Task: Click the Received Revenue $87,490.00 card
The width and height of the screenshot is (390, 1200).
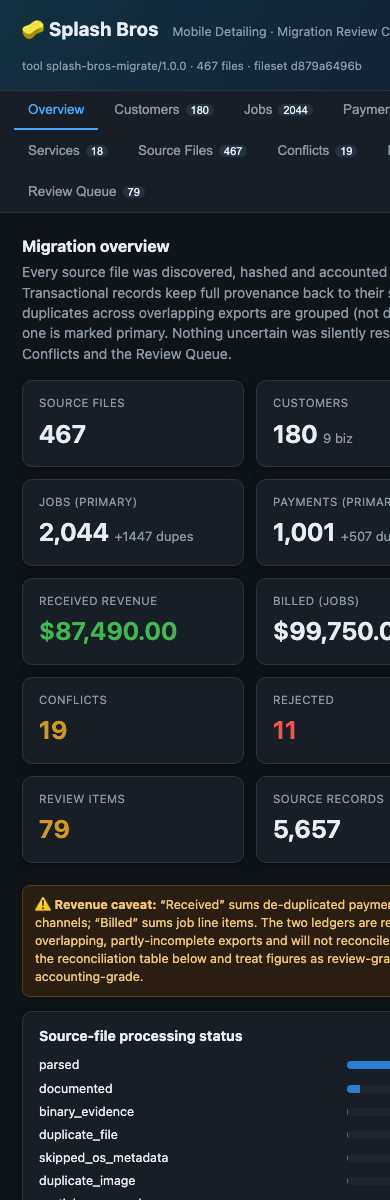Action: coord(133,621)
